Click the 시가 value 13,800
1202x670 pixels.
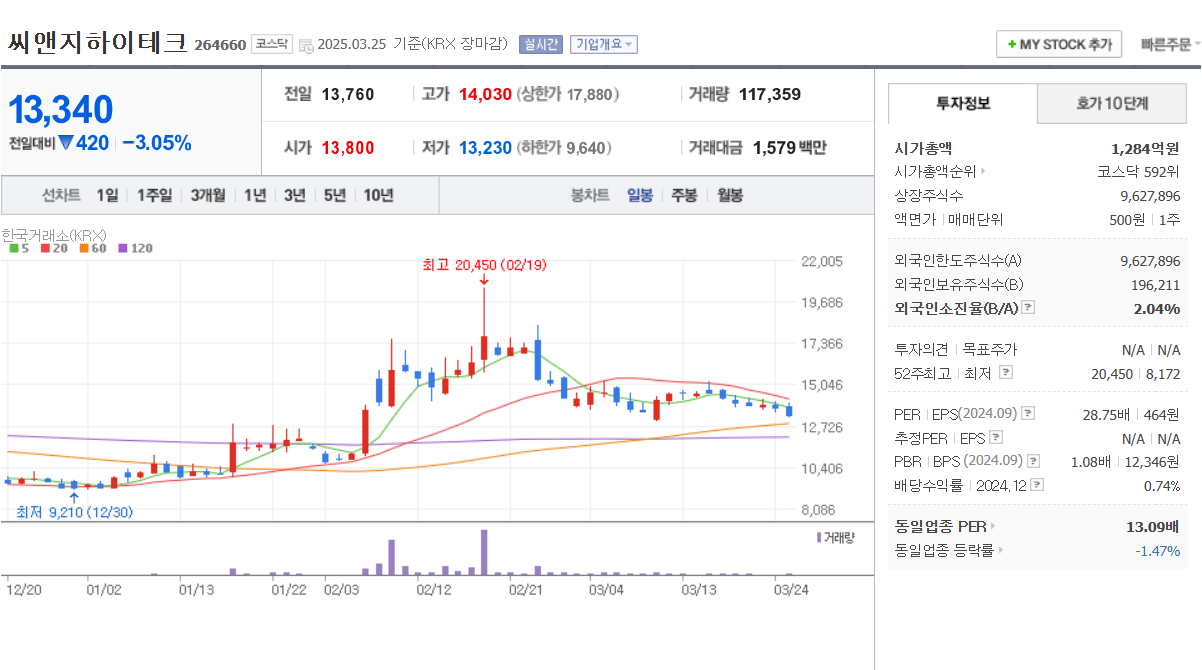coord(348,148)
